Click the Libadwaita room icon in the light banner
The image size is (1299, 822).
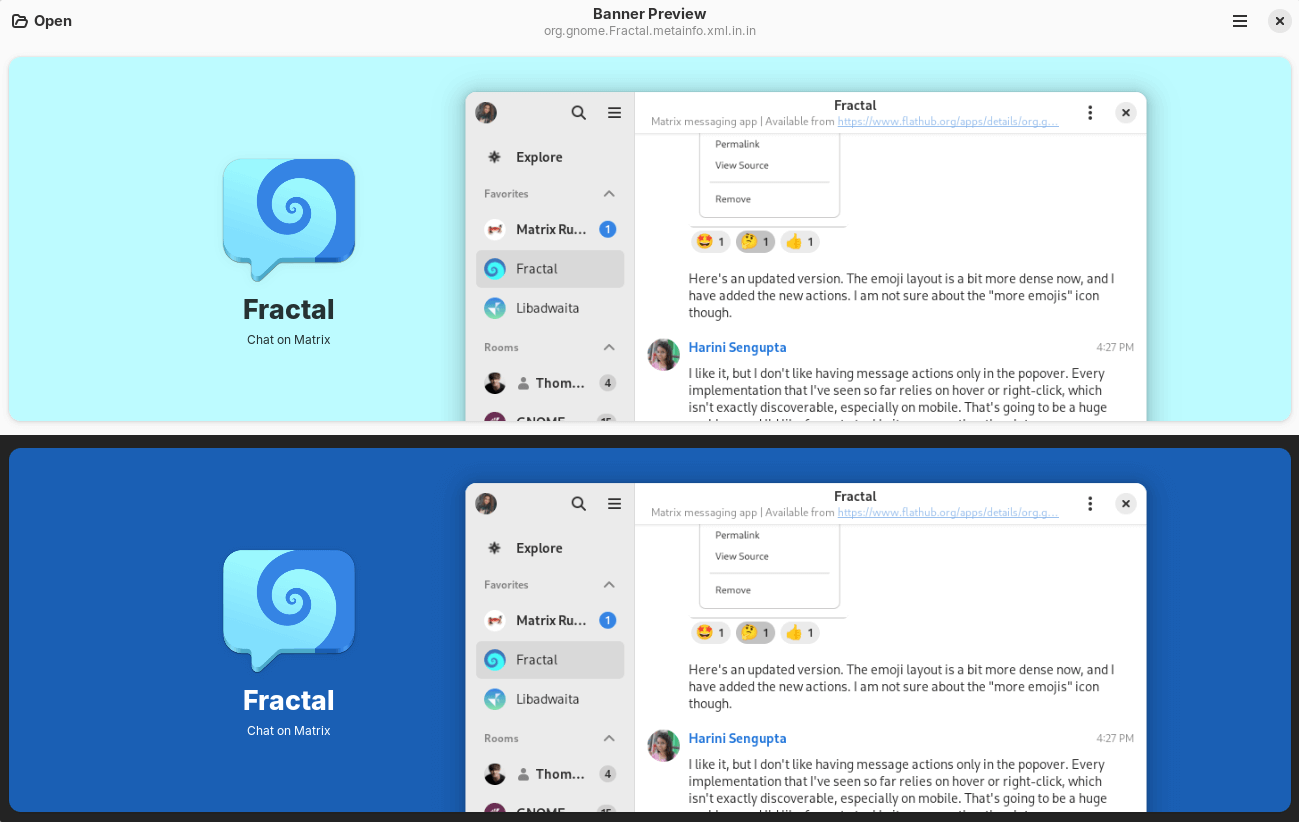[x=495, y=308]
